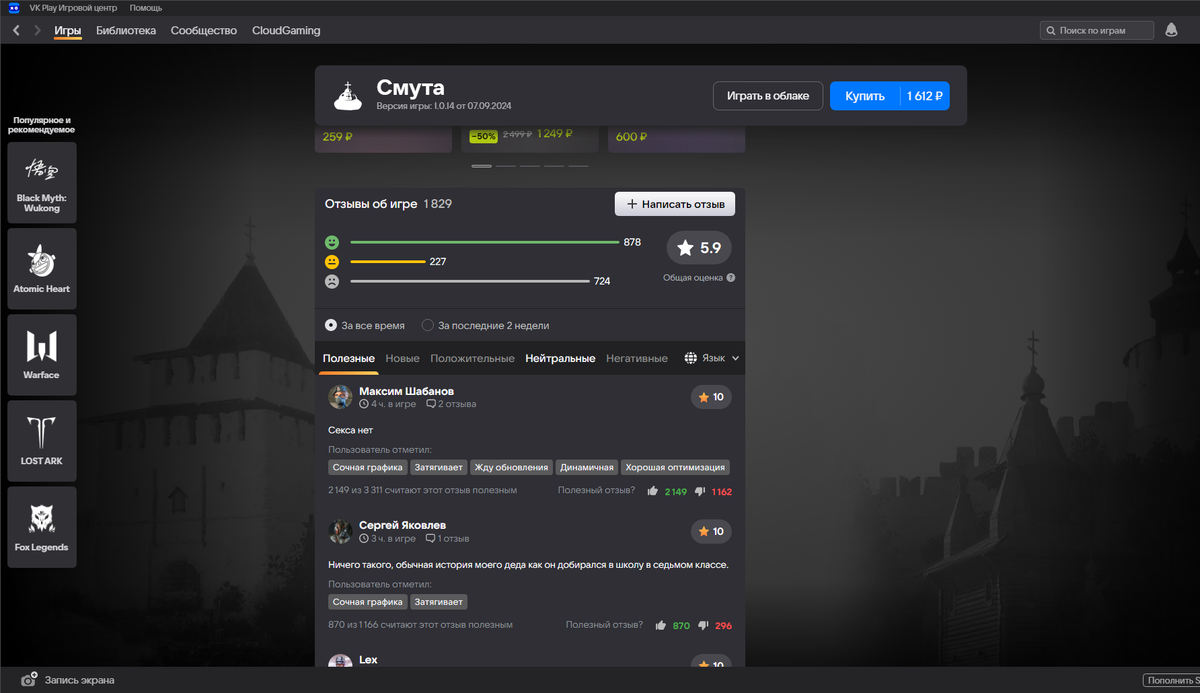Open the Библиотека tab
This screenshot has width=1200, height=693.
tap(126, 31)
